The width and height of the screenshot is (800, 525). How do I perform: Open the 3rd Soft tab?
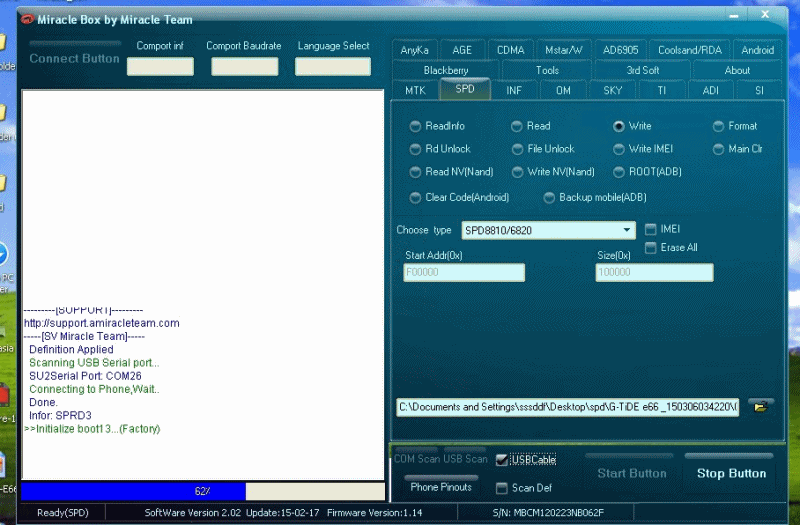(643, 70)
